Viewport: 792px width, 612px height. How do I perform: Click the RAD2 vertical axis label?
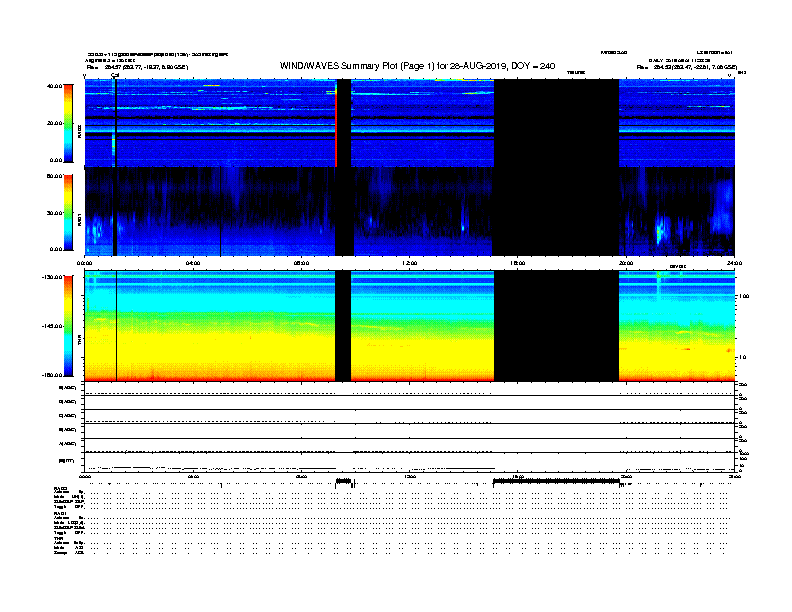tap(79, 131)
